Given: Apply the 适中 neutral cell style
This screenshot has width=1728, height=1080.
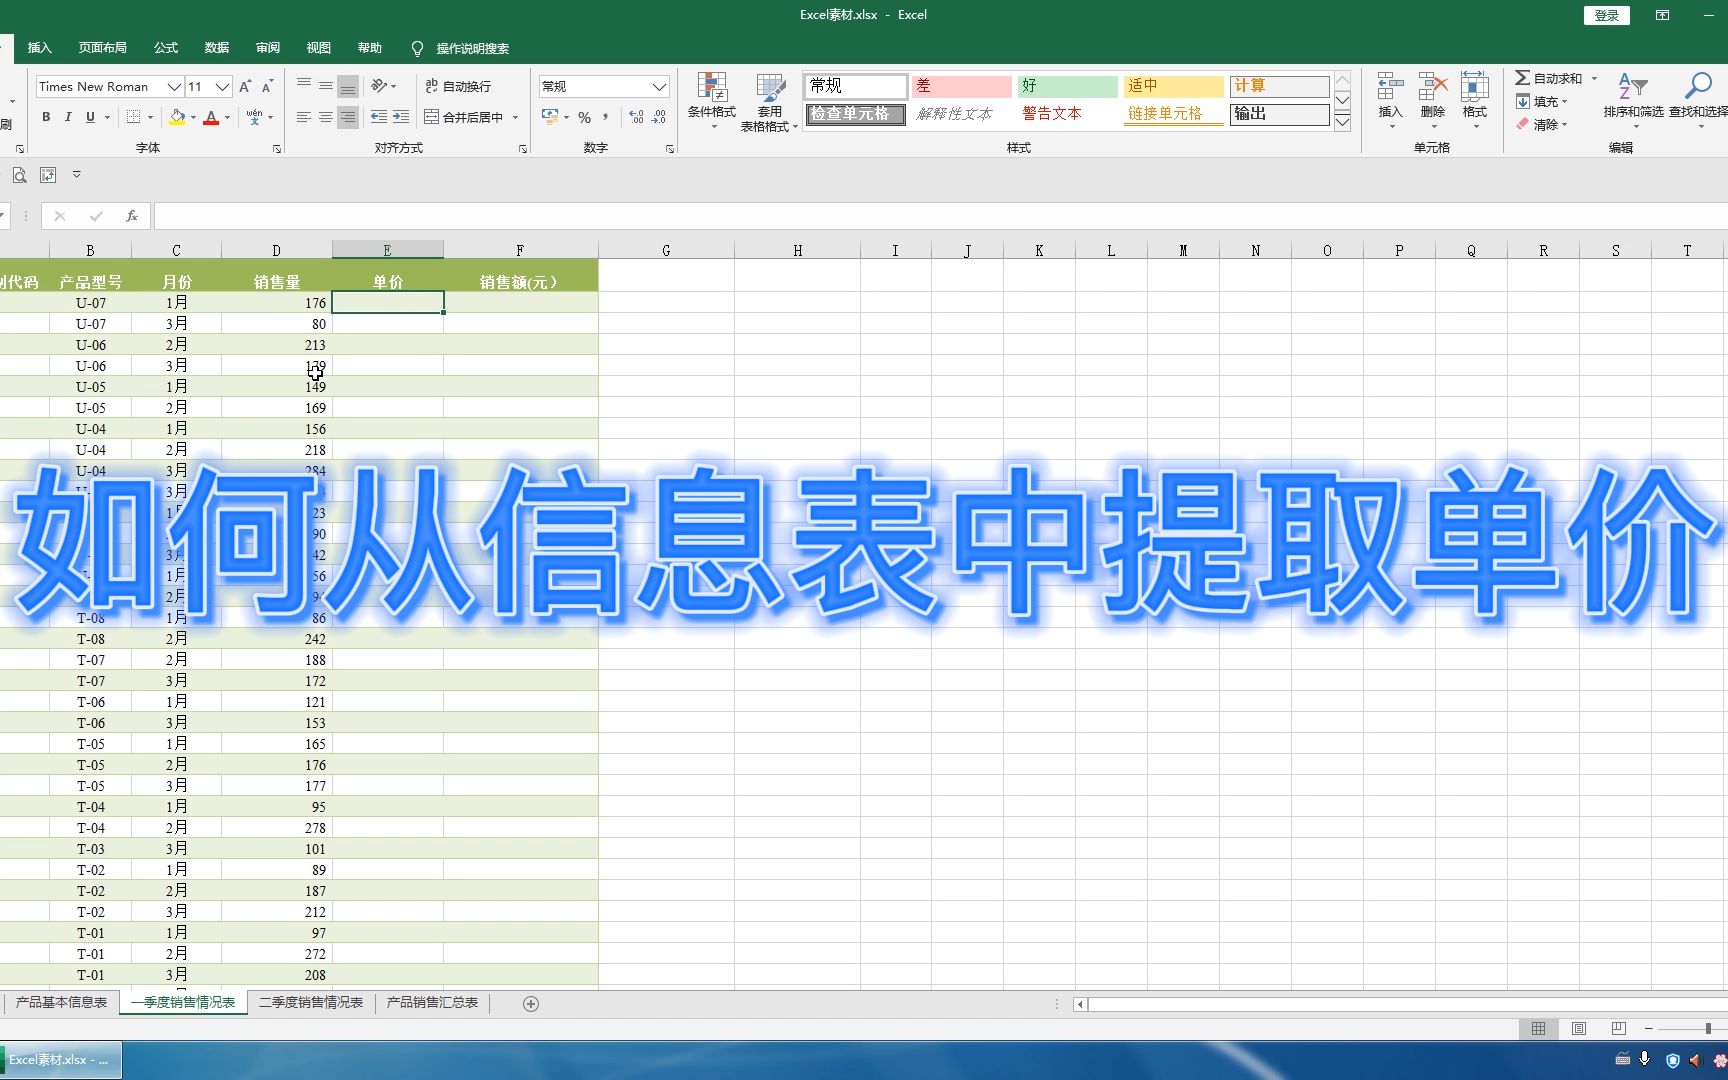Looking at the screenshot, I should 1173,86.
